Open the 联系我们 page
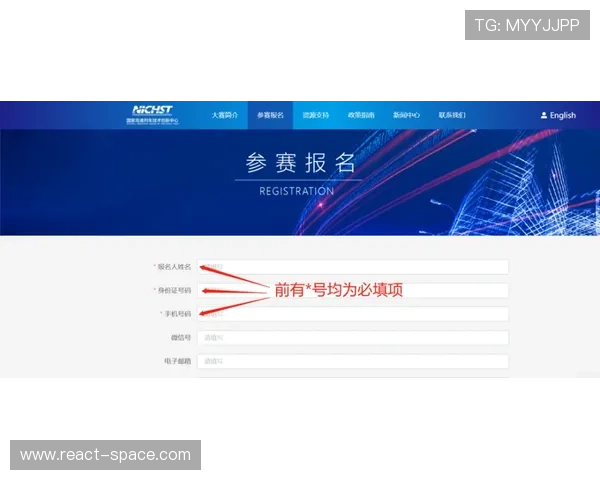The height and width of the screenshot is (480, 600). click(452, 115)
